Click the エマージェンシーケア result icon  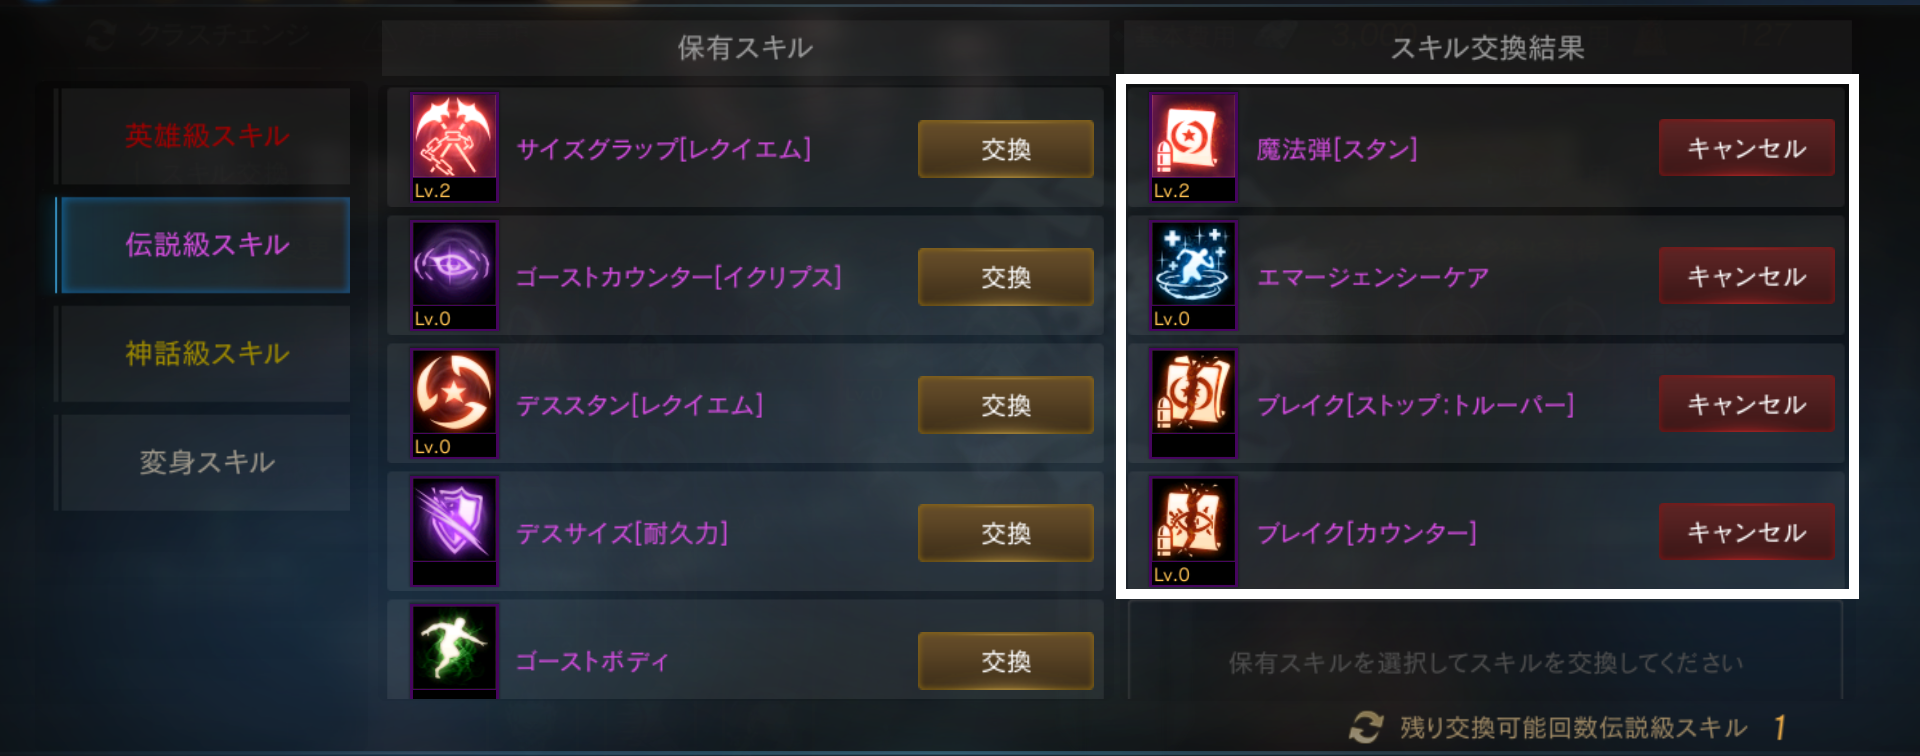pyautogui.click(x=1193, y=276)
